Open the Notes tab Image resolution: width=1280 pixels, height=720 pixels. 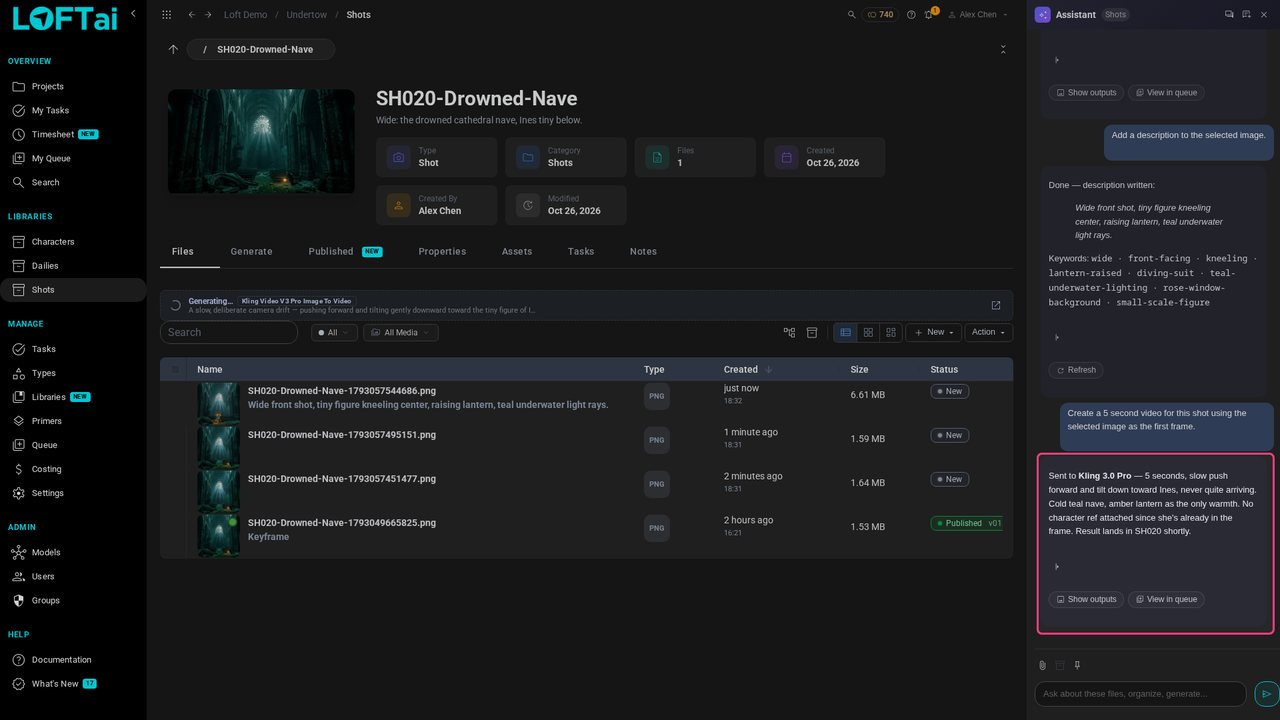pos(643,251)
